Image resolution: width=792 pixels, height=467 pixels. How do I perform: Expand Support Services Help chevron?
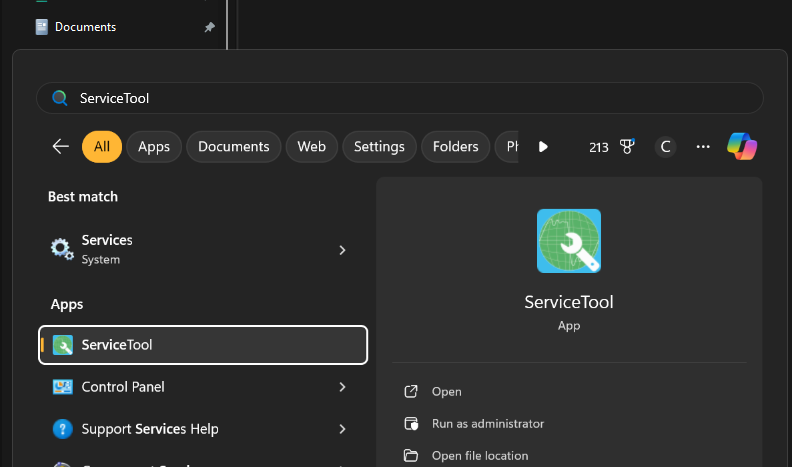point(342,429)
